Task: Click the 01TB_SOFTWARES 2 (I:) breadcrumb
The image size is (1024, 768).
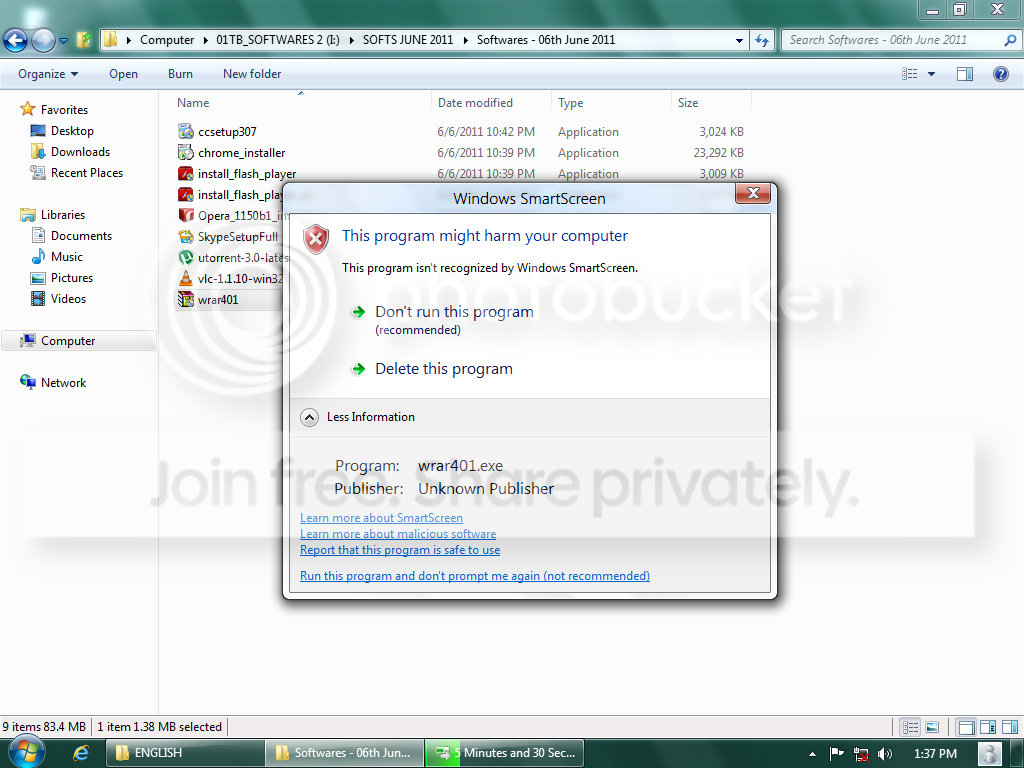Action: click(x=278, y=40)
